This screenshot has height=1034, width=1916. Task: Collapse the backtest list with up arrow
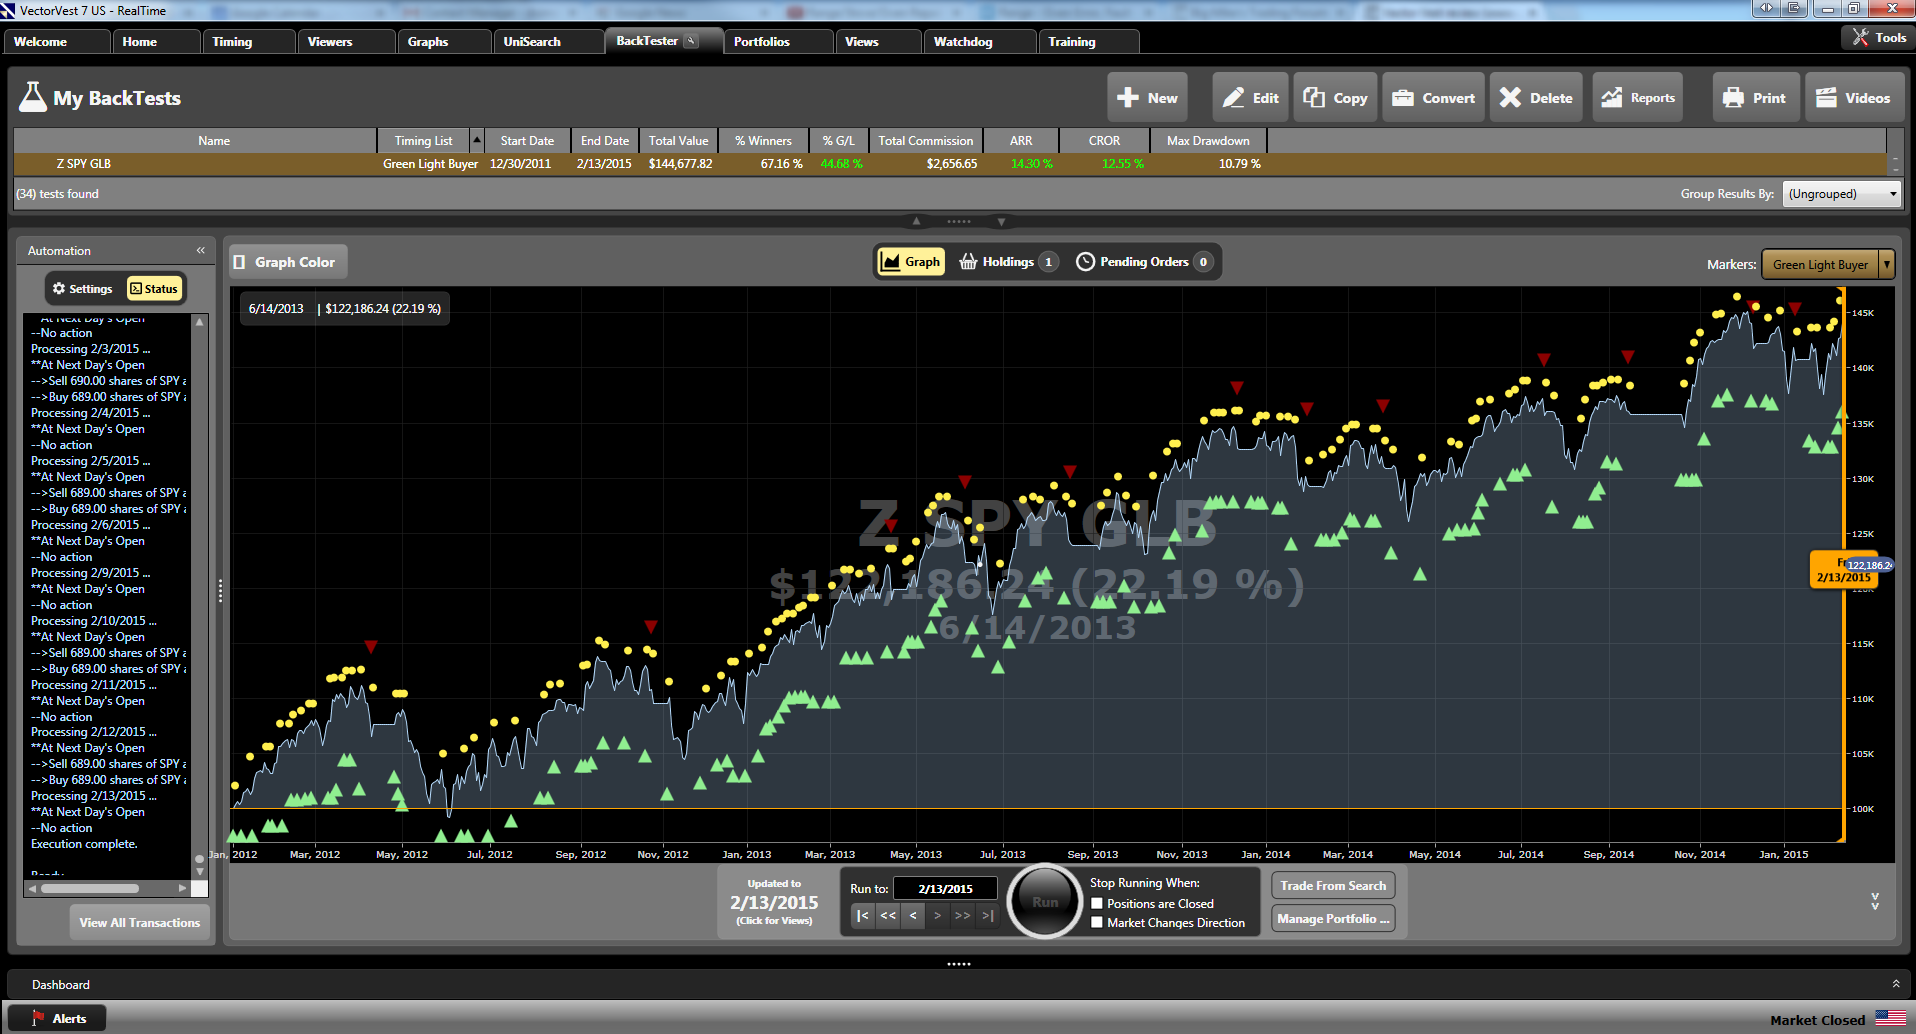coord(916,221)
